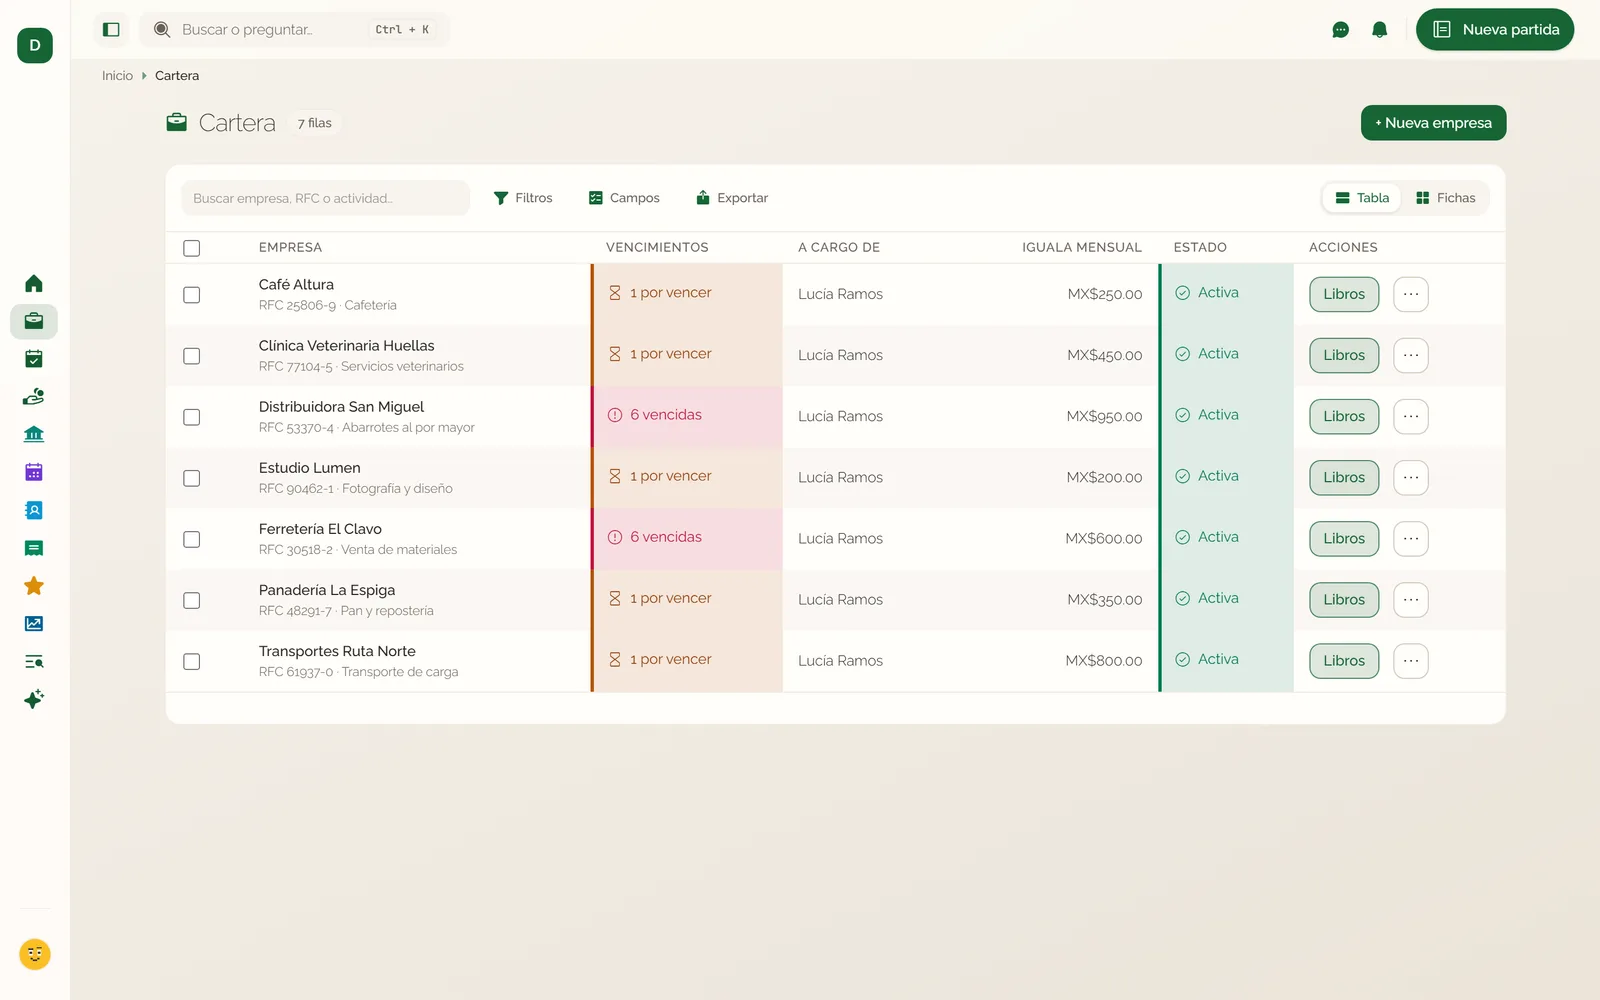Screen dimensions: 1600x1000
Task: Open more actions for Café Altura
Action: [1411, 294]
